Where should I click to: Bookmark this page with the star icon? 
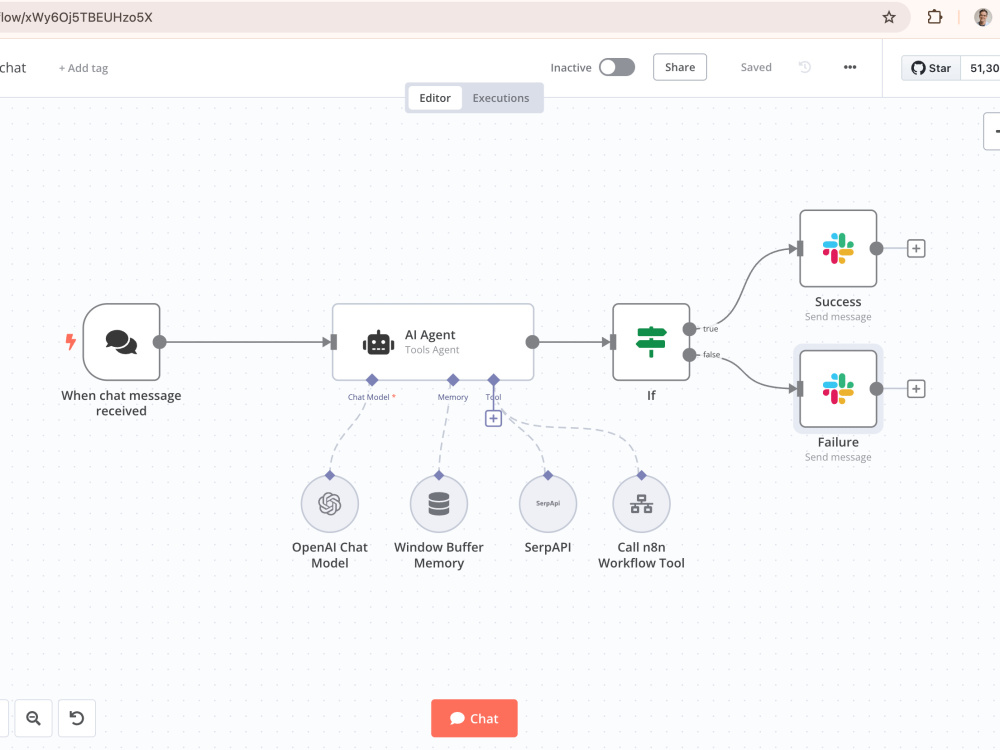click(x=889, y=17)
